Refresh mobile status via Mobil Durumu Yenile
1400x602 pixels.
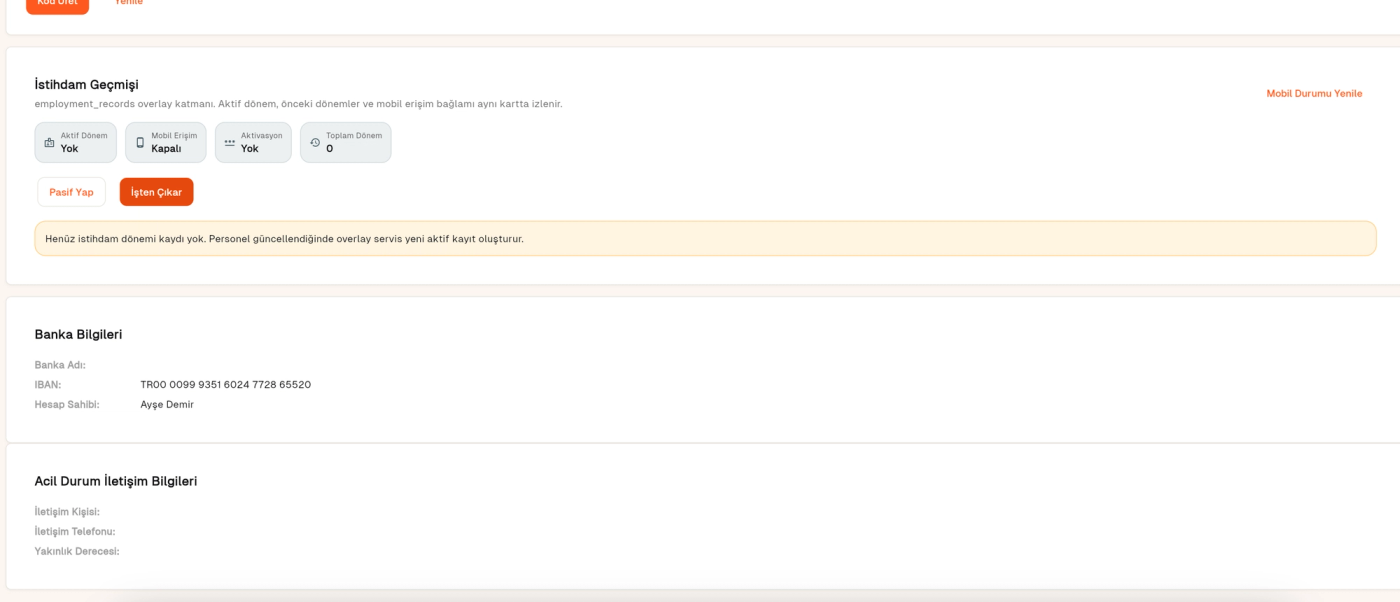pyautogui.click(x=1314, y=93)
